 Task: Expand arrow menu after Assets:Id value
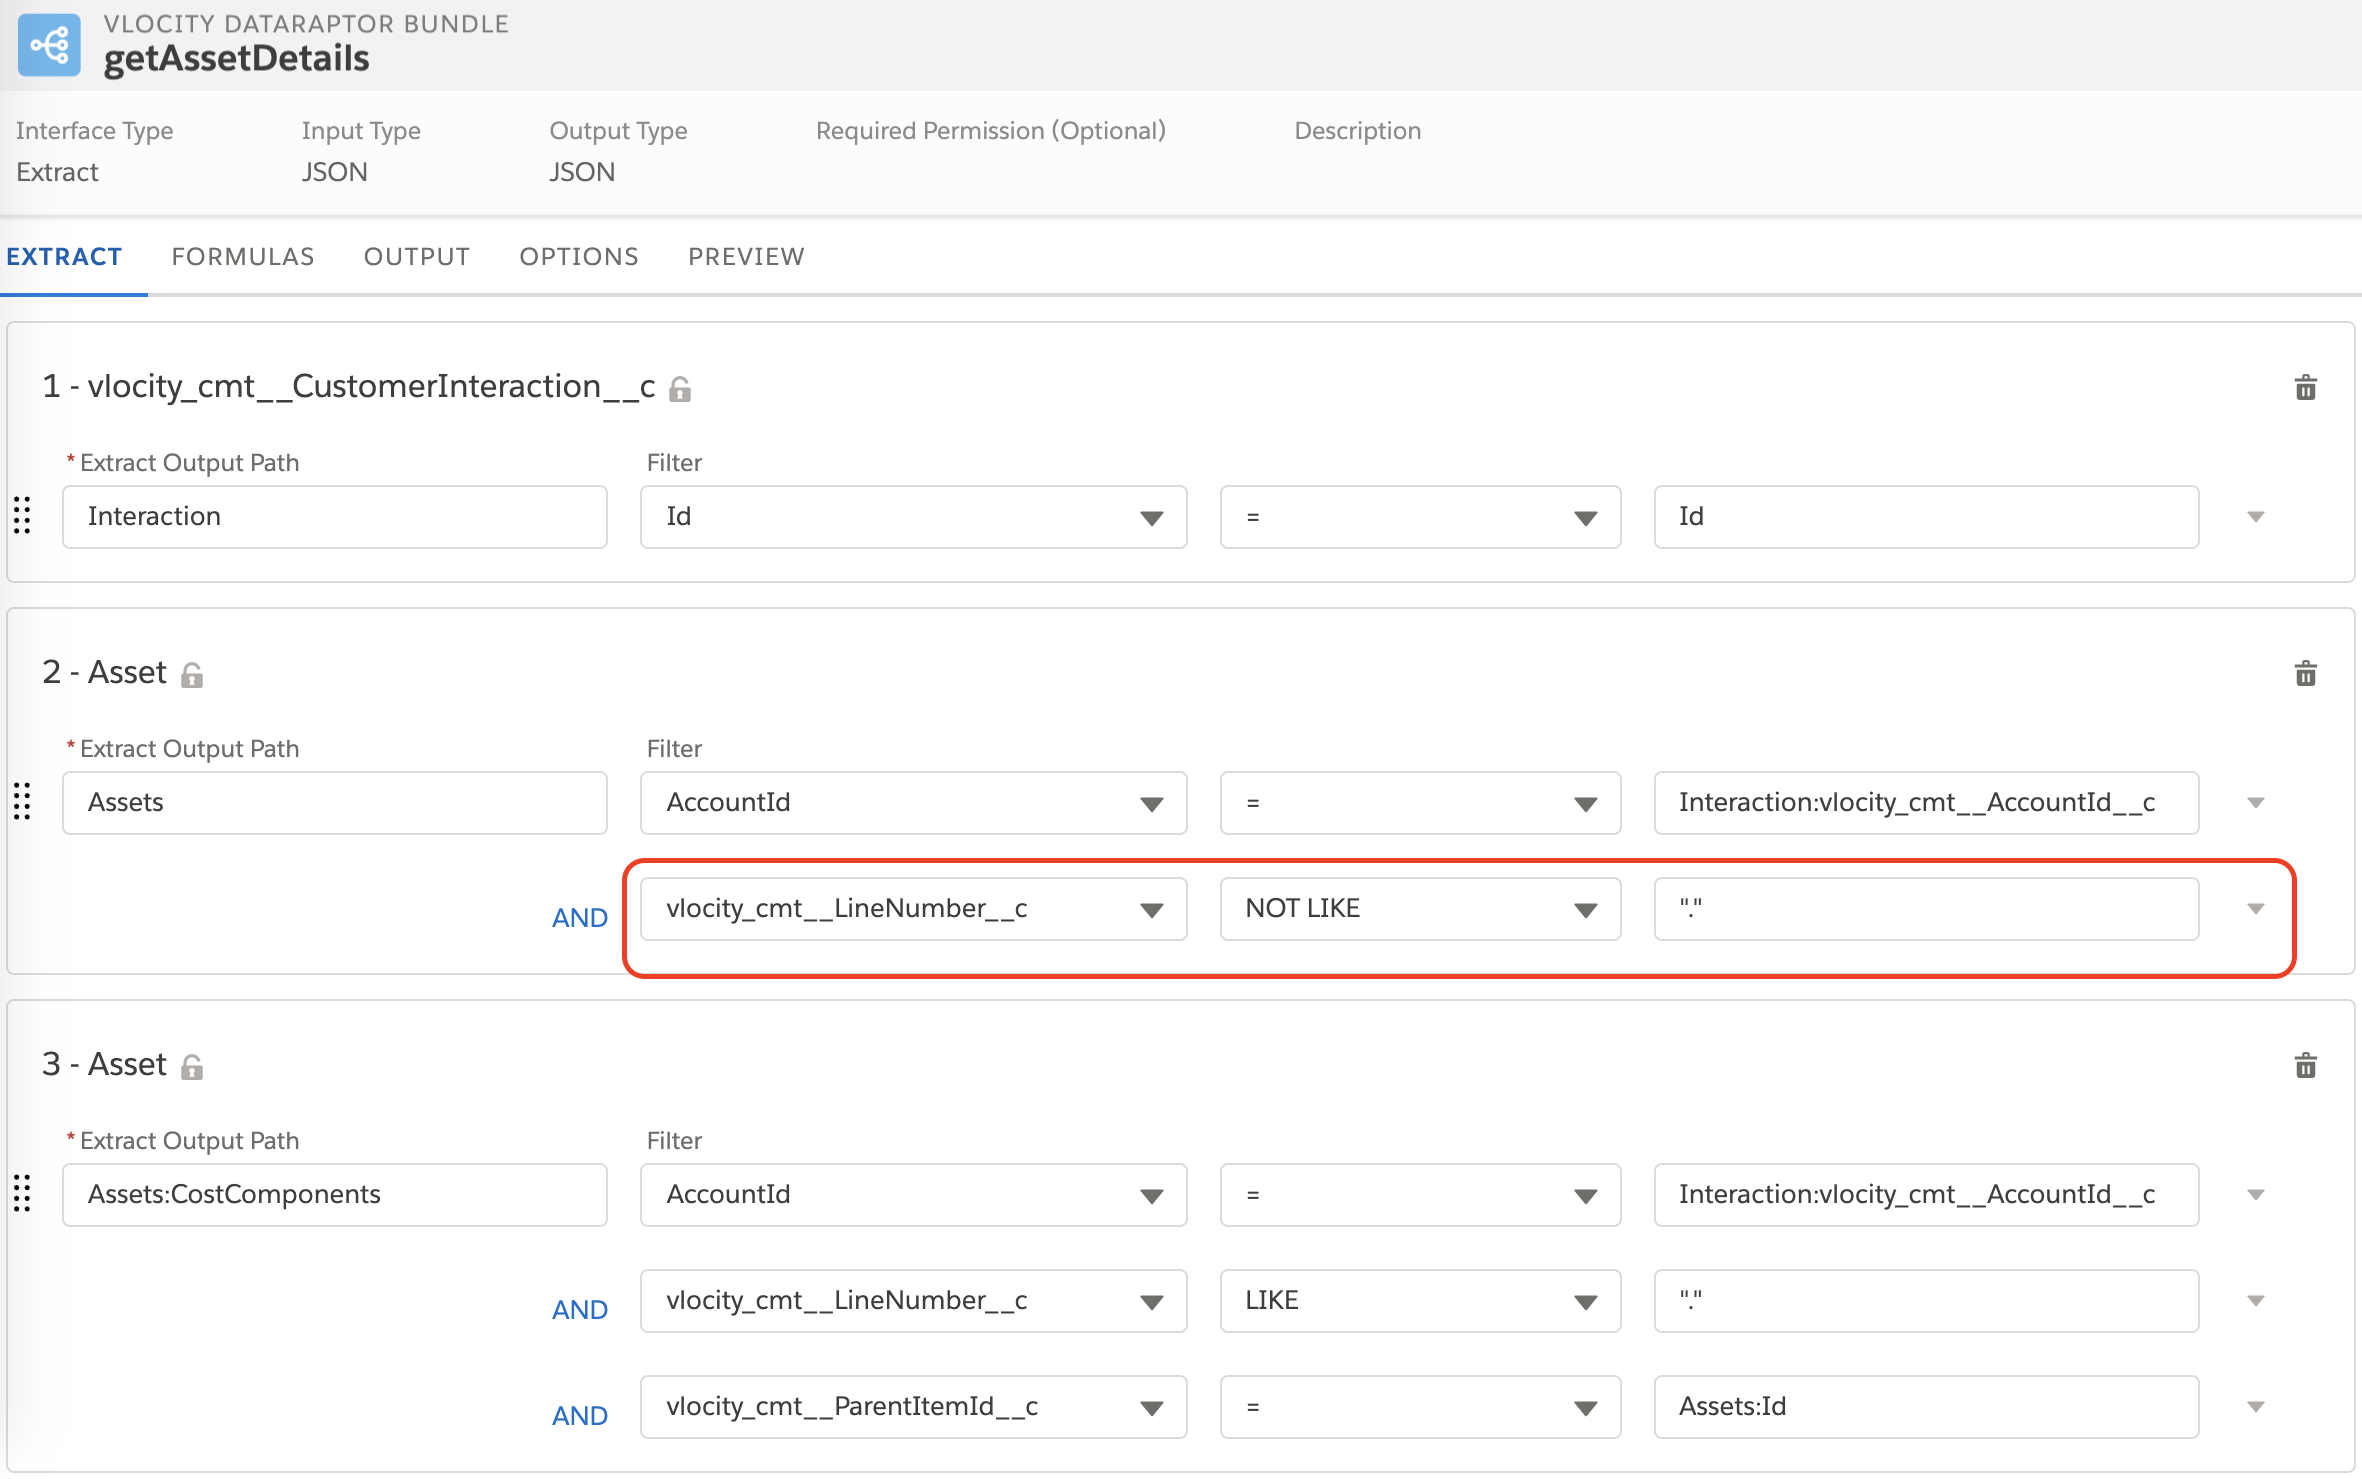pyautogui.click(x=2256, y=1407)
